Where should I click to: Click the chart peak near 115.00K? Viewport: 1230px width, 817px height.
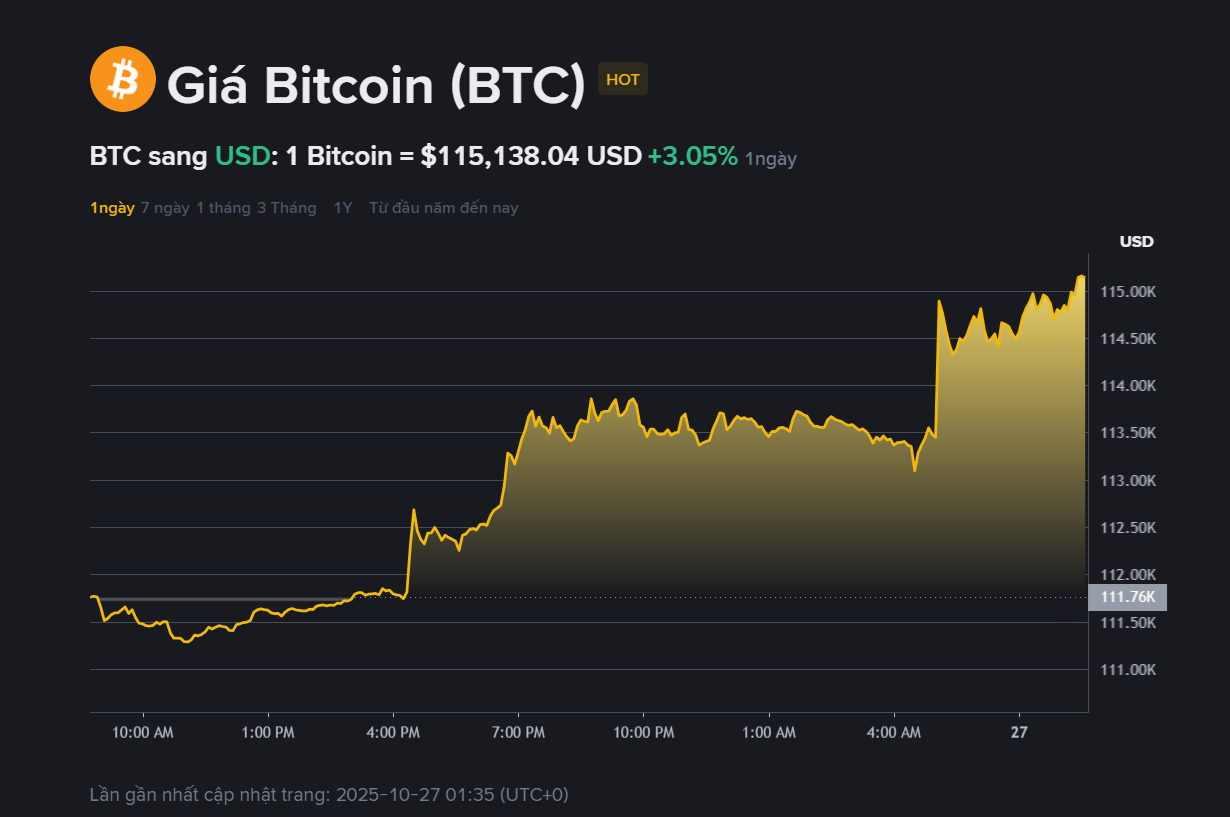[x=1082, y=275]
